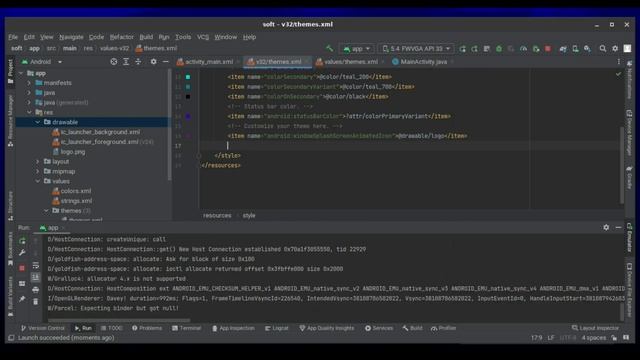
Task: Open IDE settings gear in top toolbar
Action: pos(615,49)
